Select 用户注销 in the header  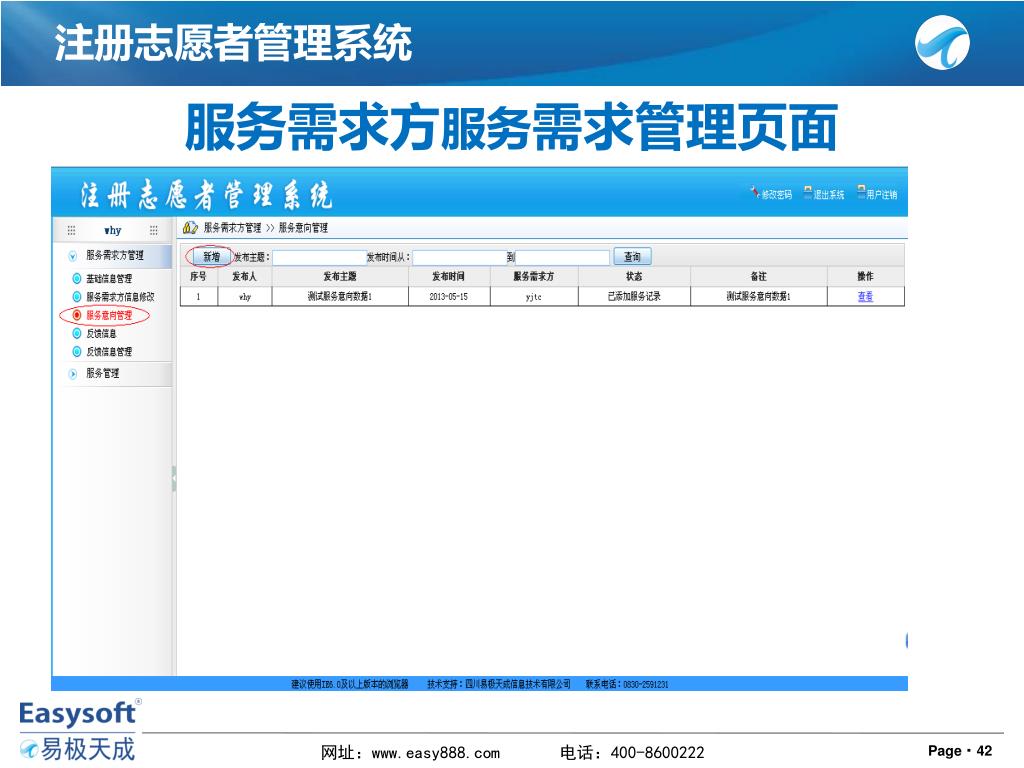click(882, 195)
